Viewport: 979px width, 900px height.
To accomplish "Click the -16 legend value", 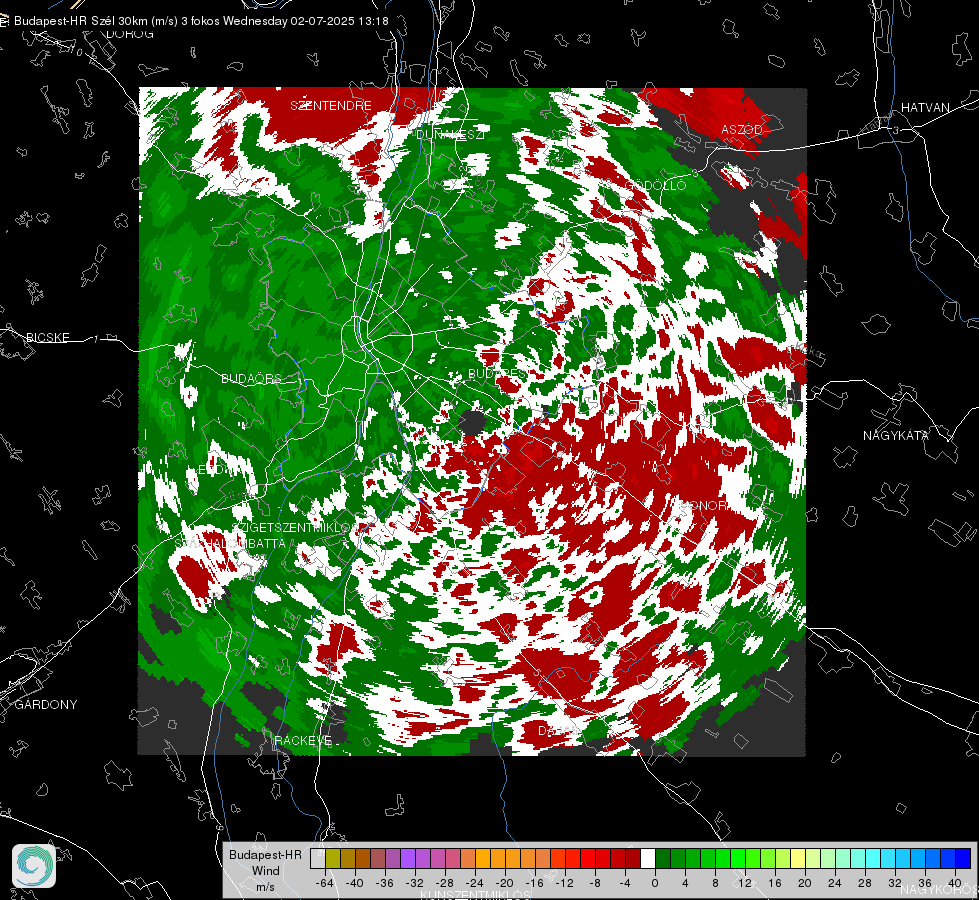I will point(534,883).
